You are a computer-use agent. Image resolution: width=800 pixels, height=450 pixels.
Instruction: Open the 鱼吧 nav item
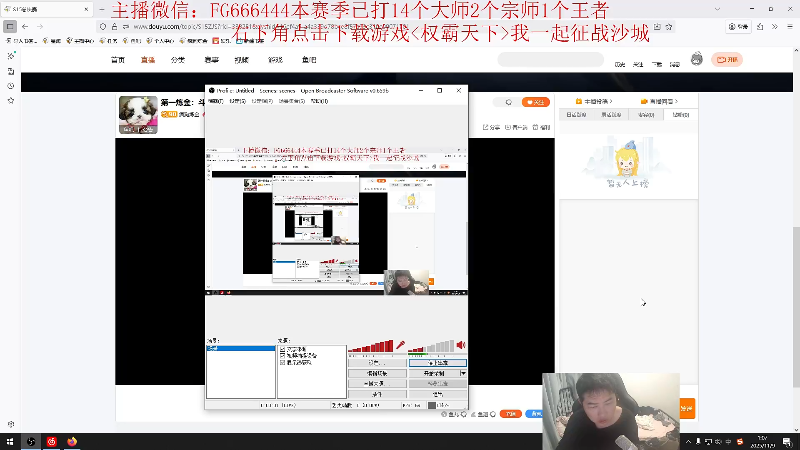pos(309,60)
